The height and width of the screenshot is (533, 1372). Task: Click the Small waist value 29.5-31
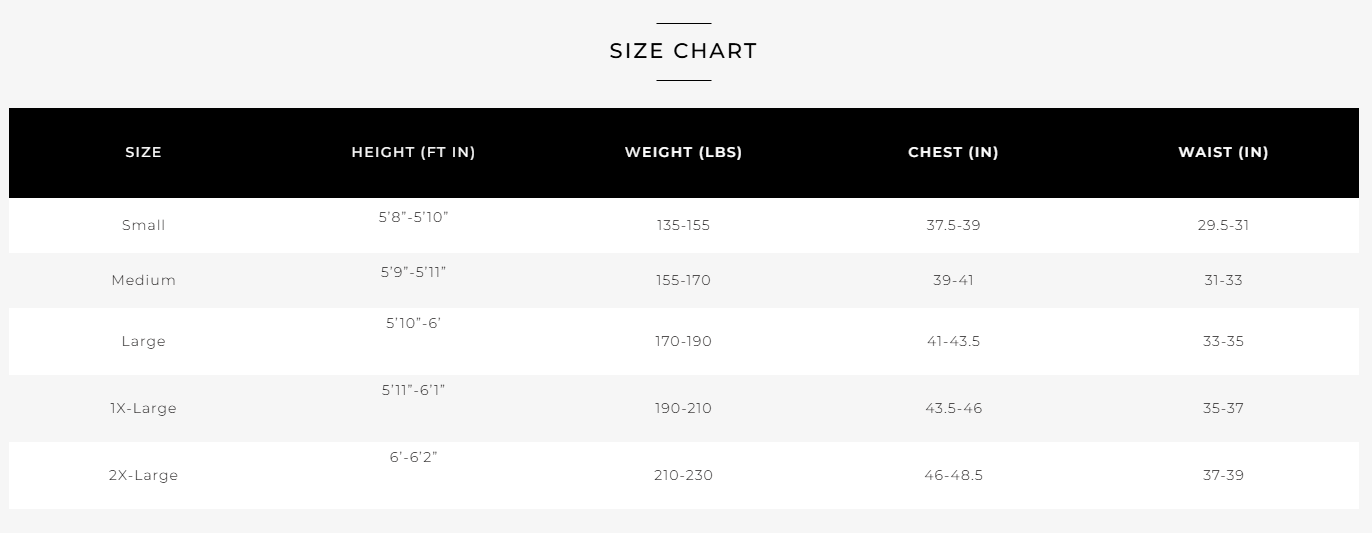click(1223, 225)
